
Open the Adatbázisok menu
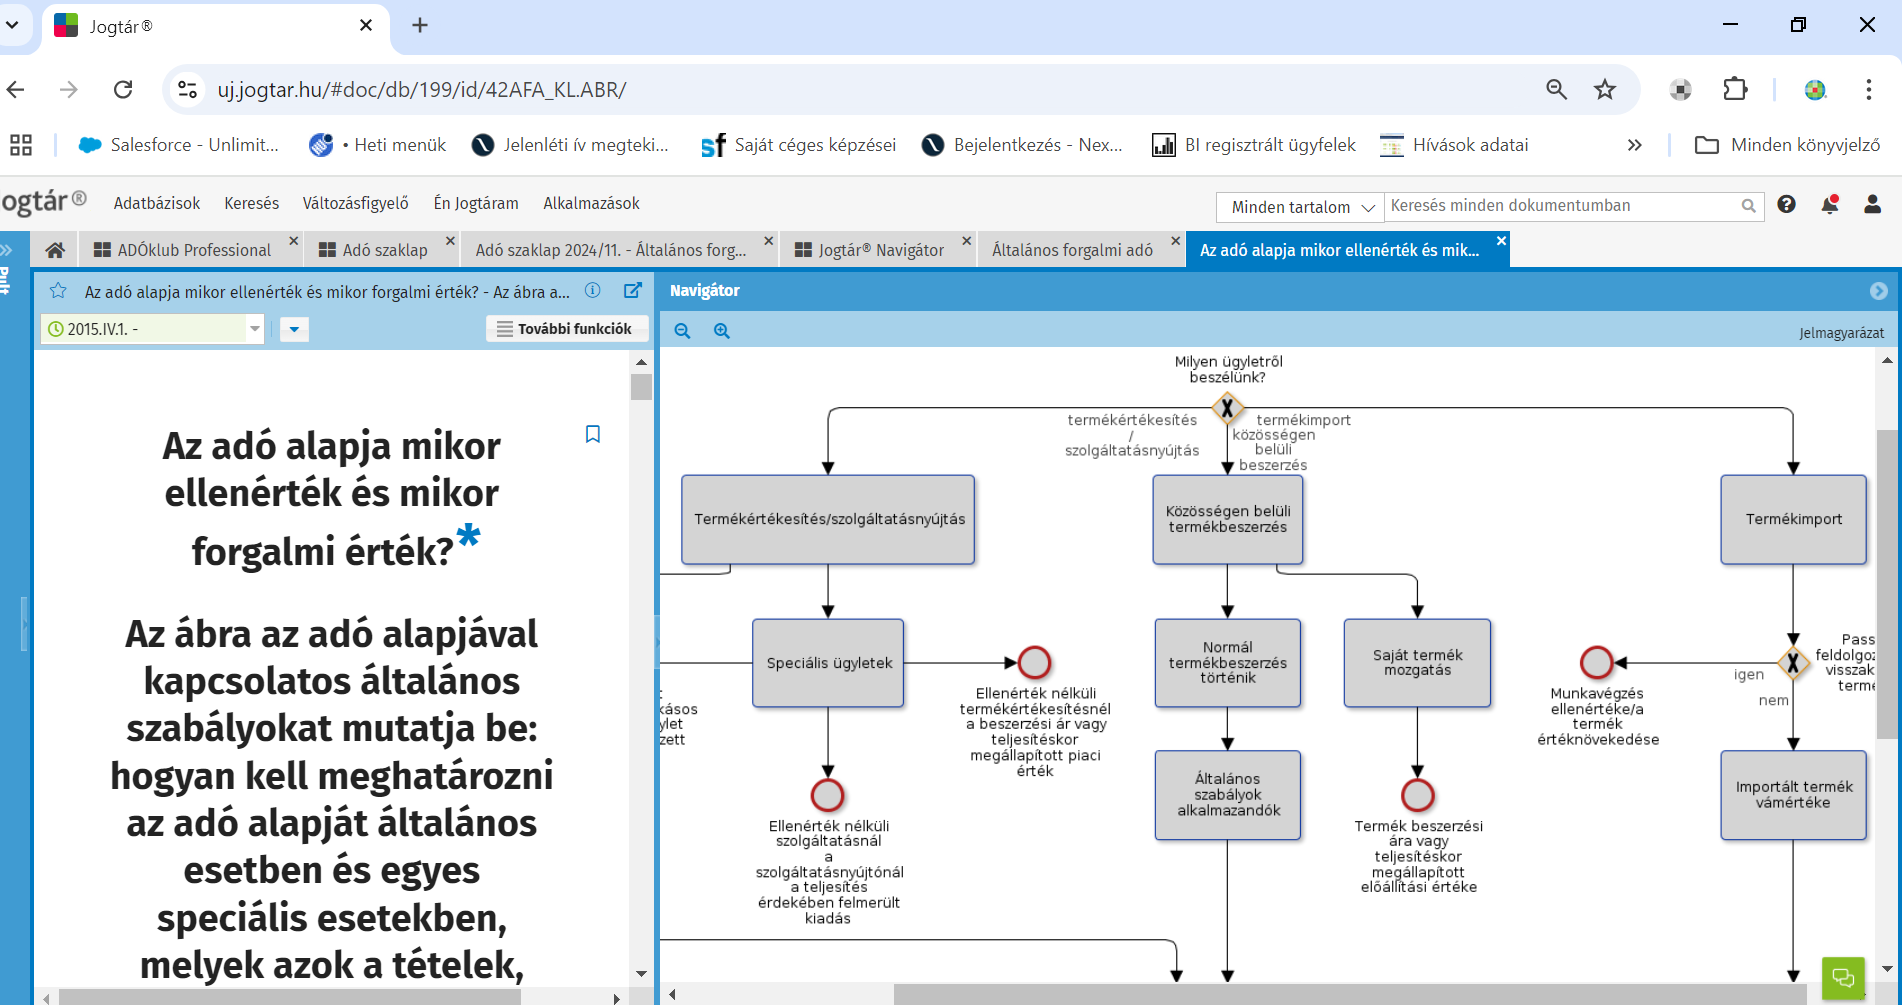click(157, 203)
